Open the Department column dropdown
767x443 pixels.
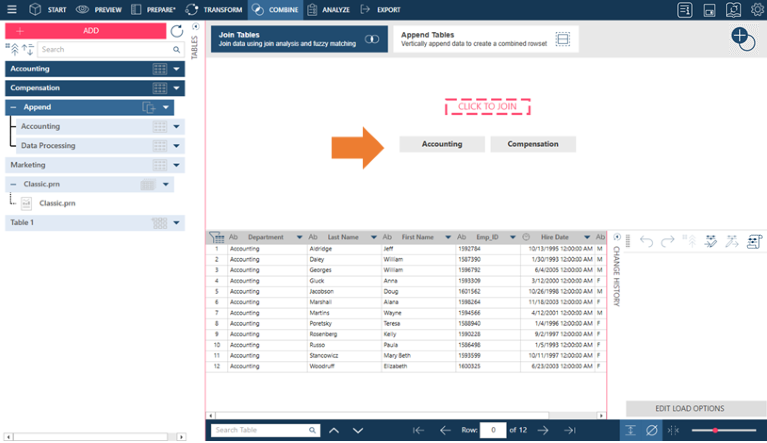pos(299,237)
